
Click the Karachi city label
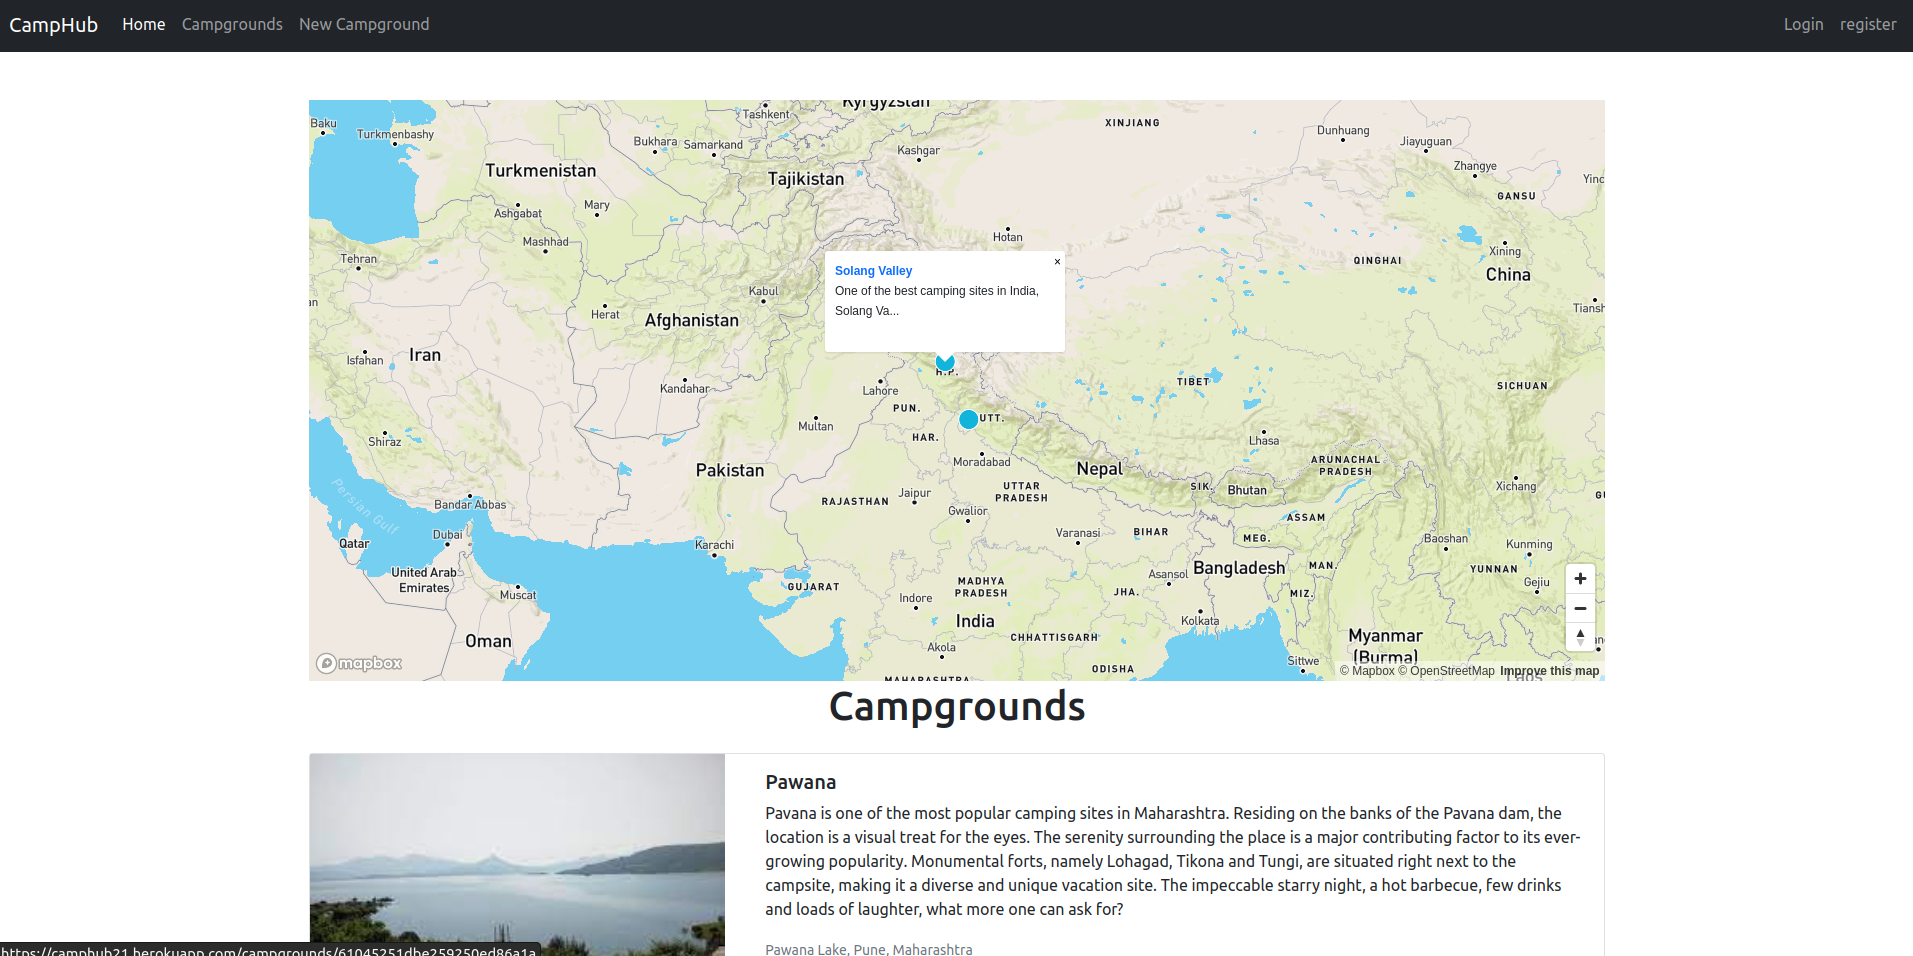pyautogui.click(x=715, y=545)
